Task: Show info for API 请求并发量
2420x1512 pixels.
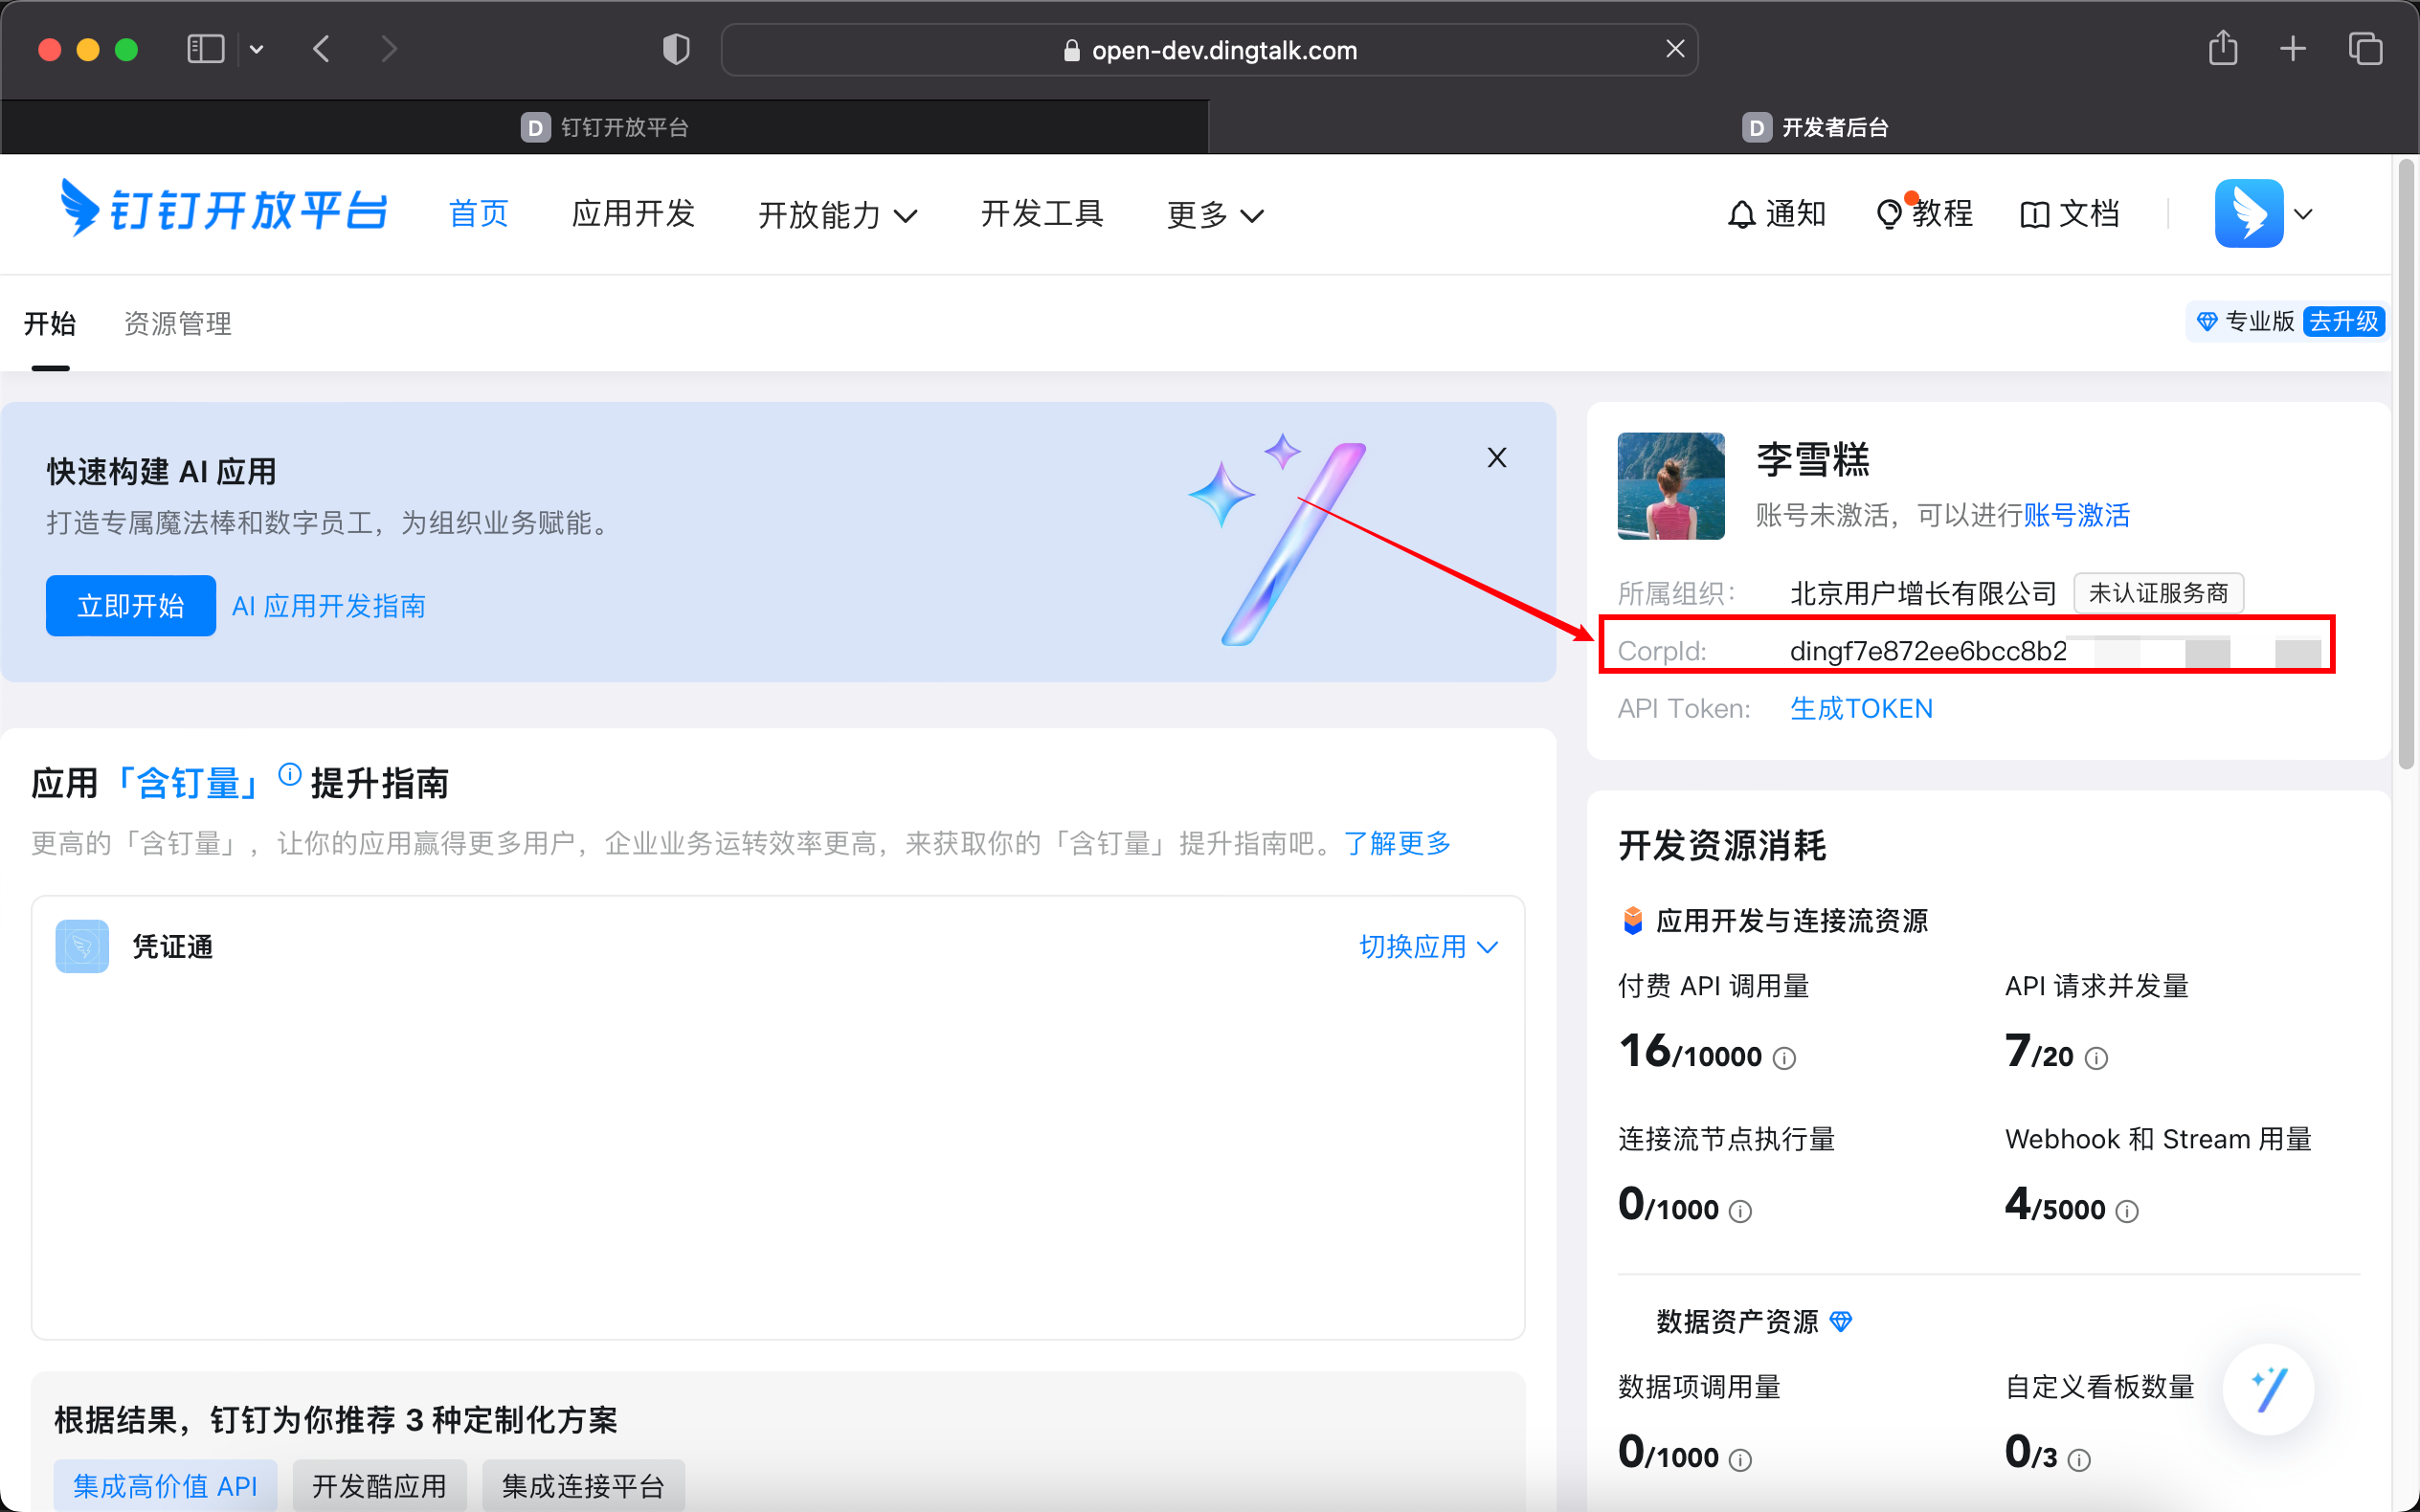Action: click(2096, 1058)
